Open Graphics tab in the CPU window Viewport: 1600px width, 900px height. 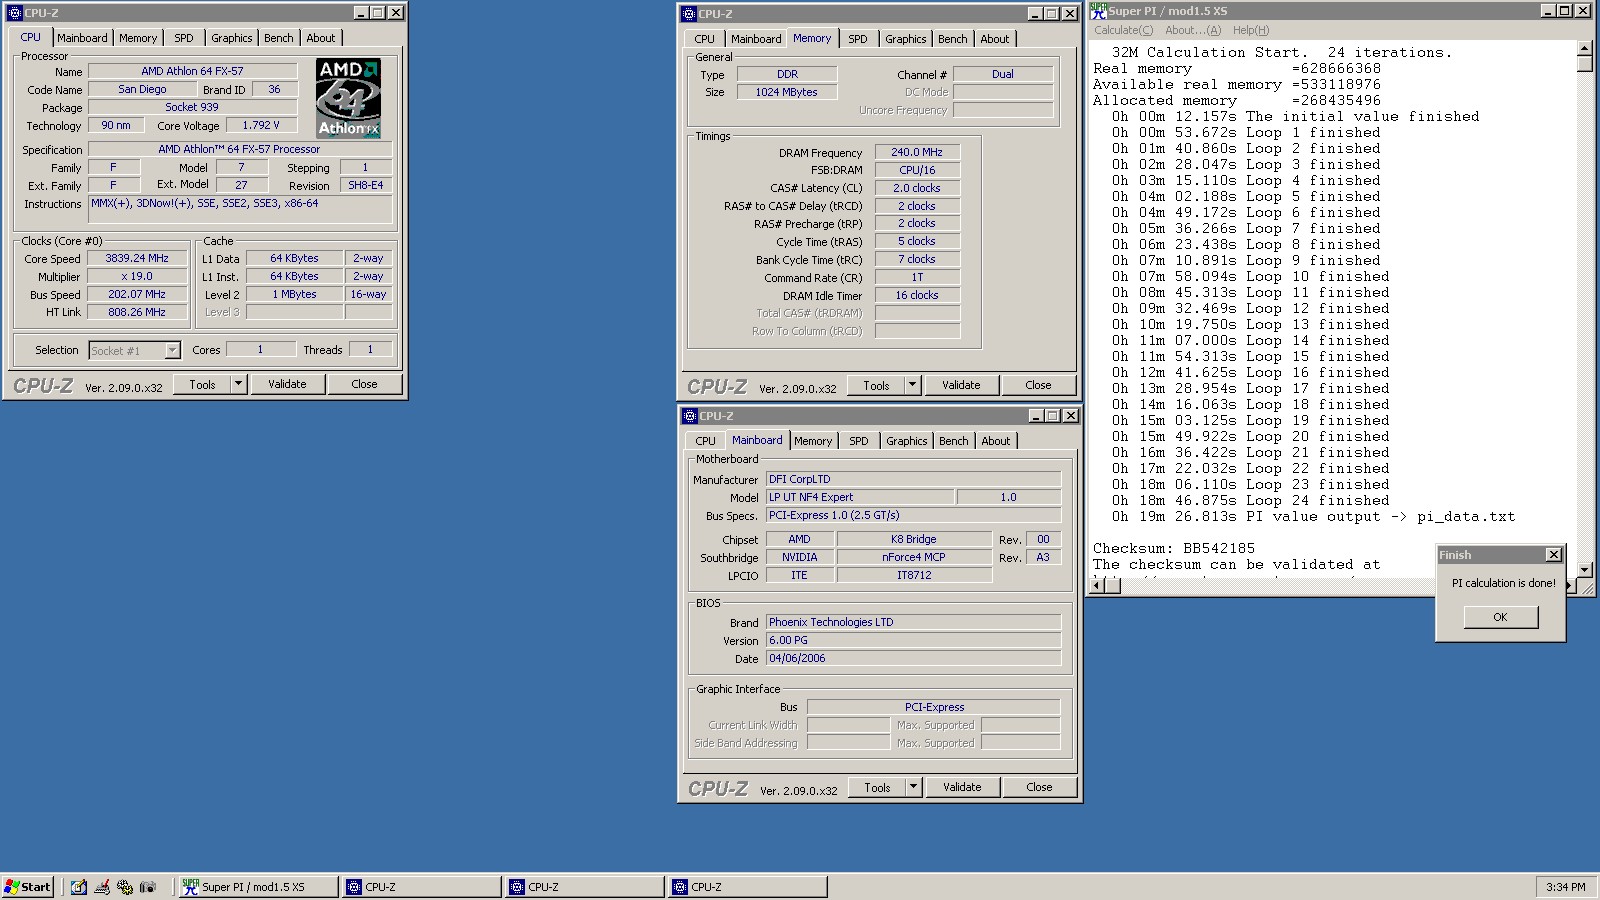tap(232, 38)
